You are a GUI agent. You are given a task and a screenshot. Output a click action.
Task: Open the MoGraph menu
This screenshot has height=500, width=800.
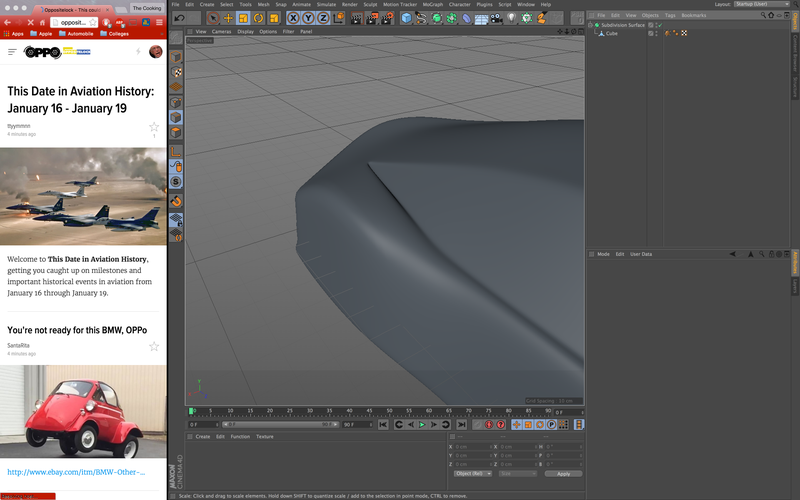point(433,4)
